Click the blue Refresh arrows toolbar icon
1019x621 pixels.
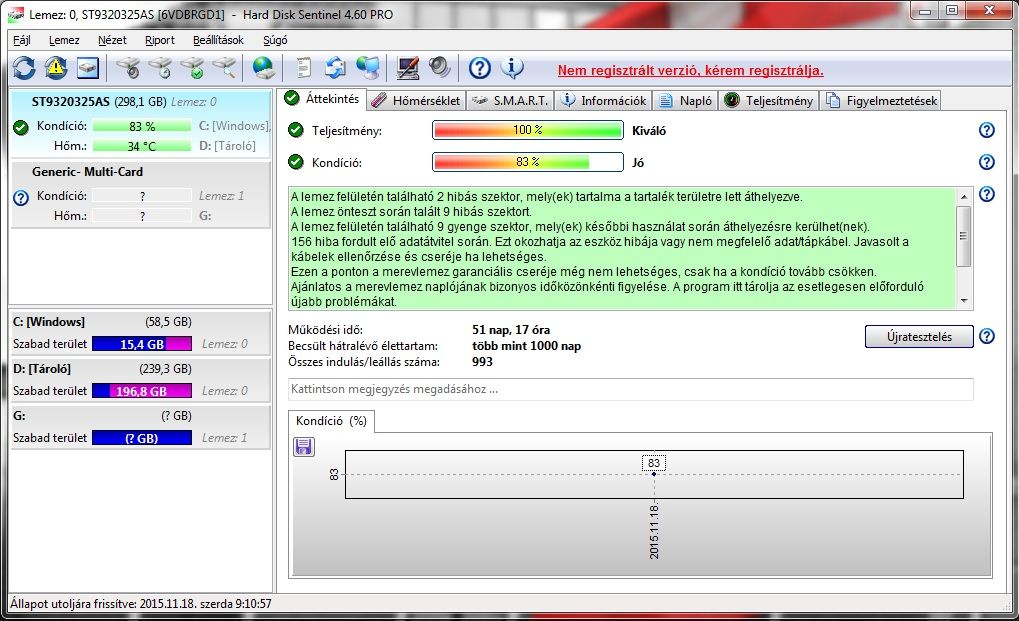coord(24,68)
